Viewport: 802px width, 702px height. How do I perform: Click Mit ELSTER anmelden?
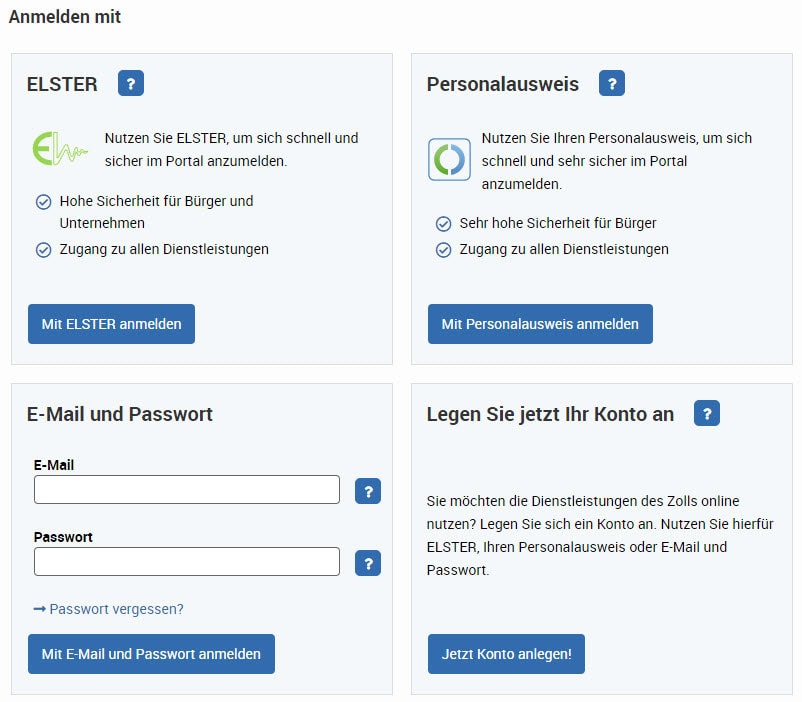click(111, 323)
